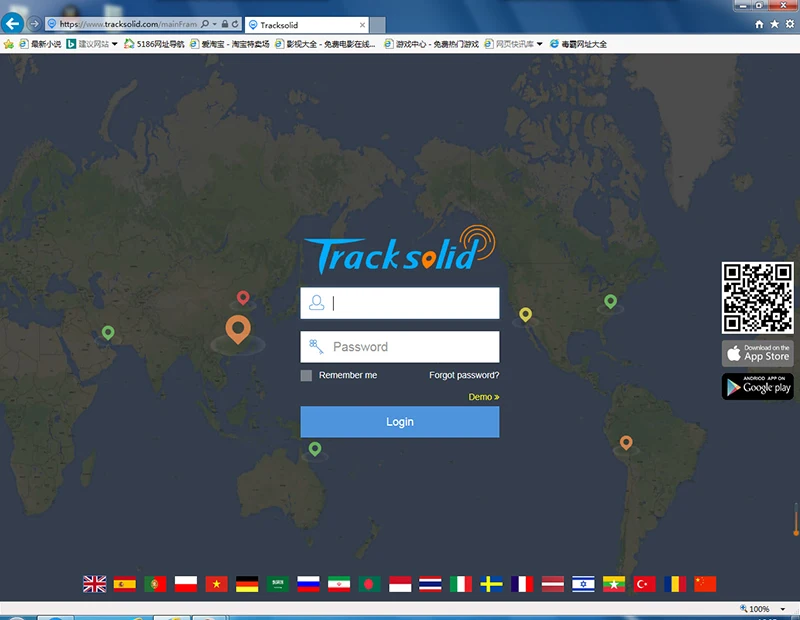This screenshot has height=620, width=800.
Task: Switch to the Tracksolid browser tab
Action: (307, 25)
